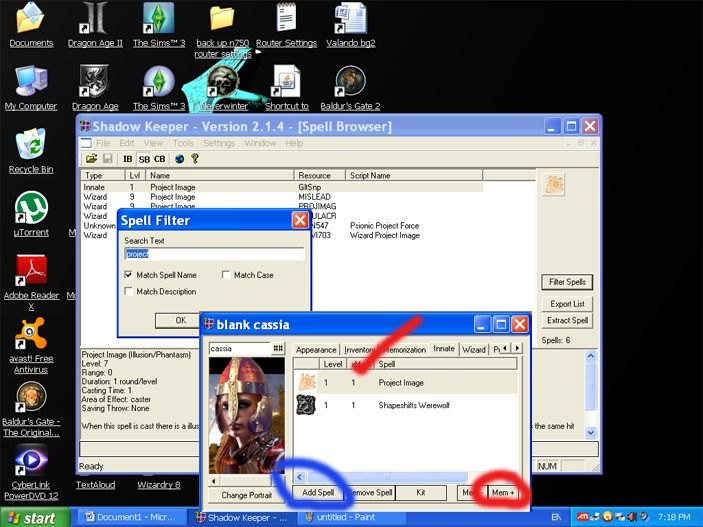The height and width of the screenshot is (527, 703).
Task: Switch to the Appearance tab
Action: (316, 350)
